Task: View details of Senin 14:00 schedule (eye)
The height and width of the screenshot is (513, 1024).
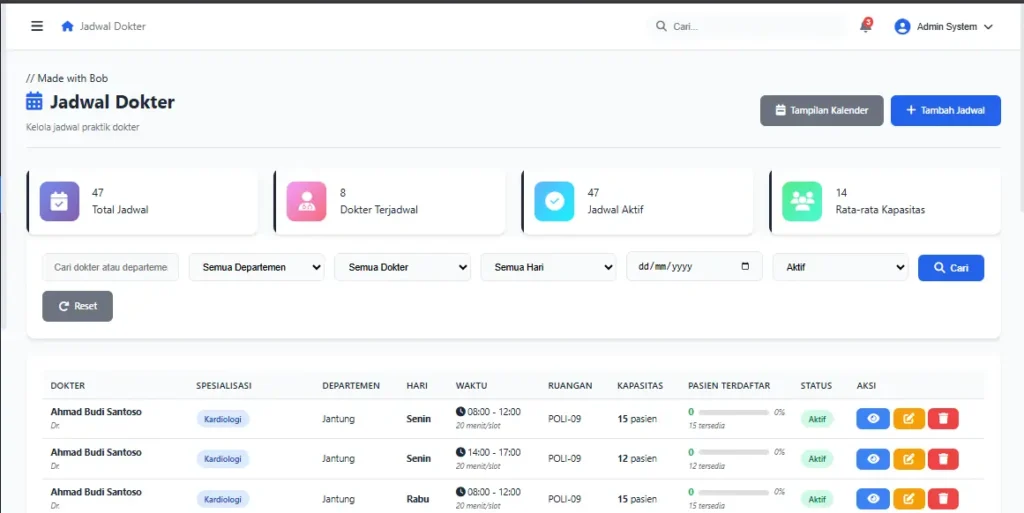Action: (x=873, y=459)
